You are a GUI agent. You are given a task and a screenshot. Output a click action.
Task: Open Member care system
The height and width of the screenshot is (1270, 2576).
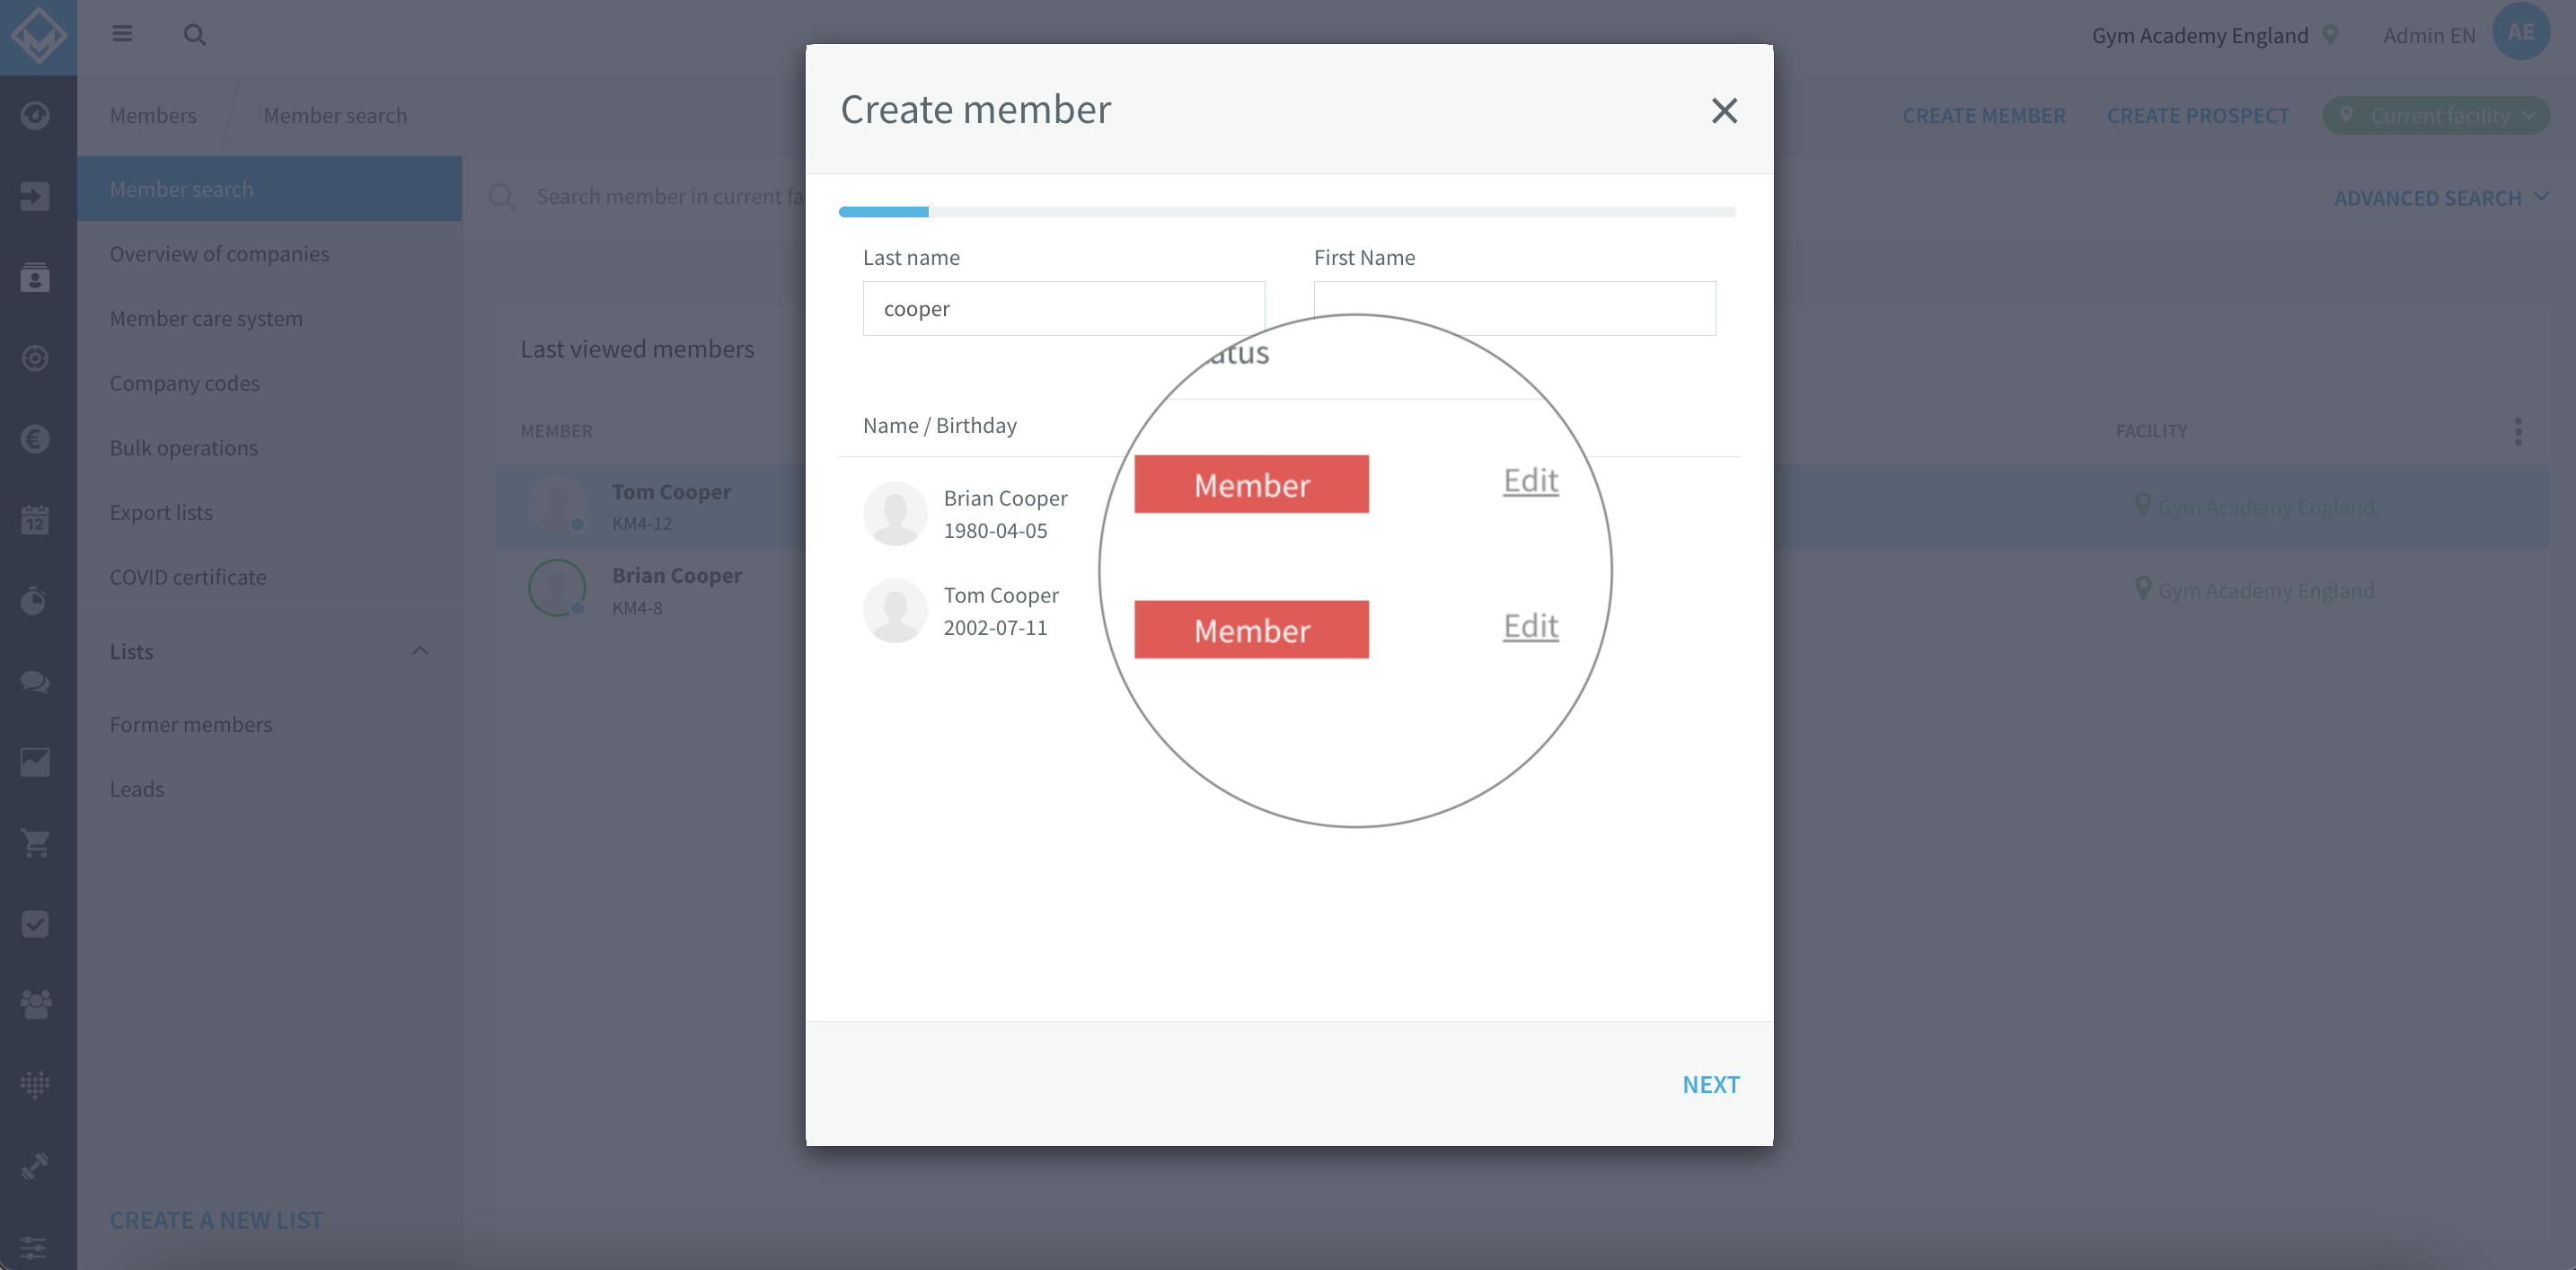pos(206,319)
